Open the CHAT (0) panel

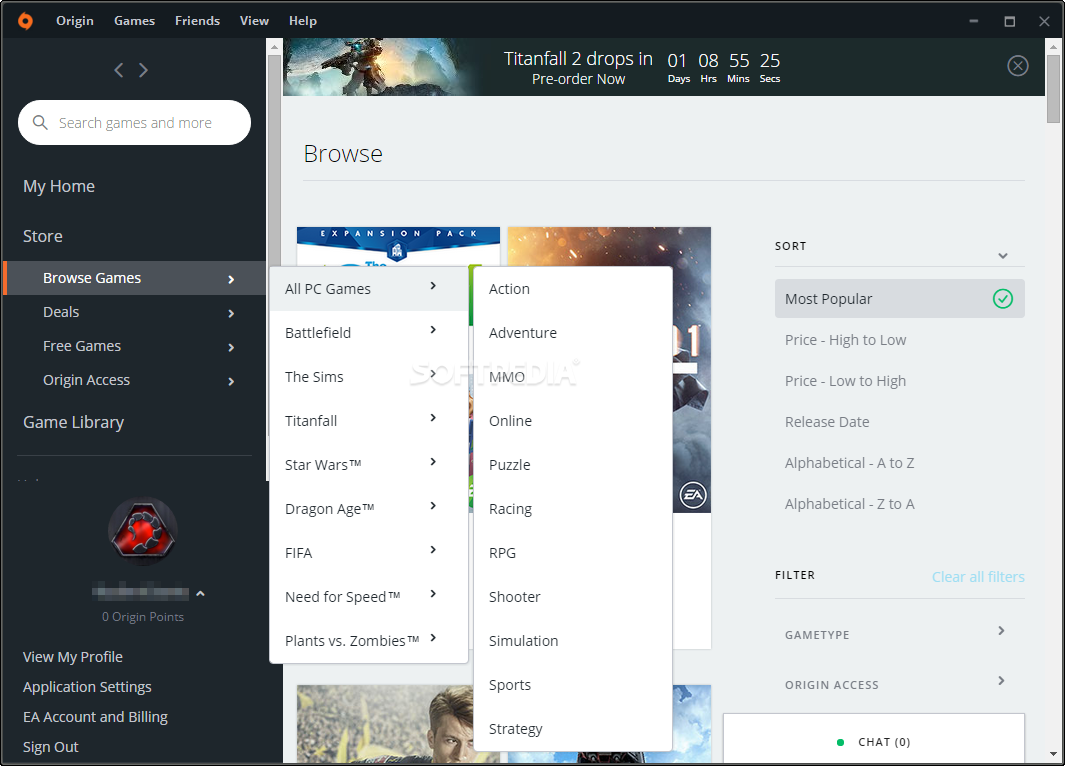click(x=874, y=738)
